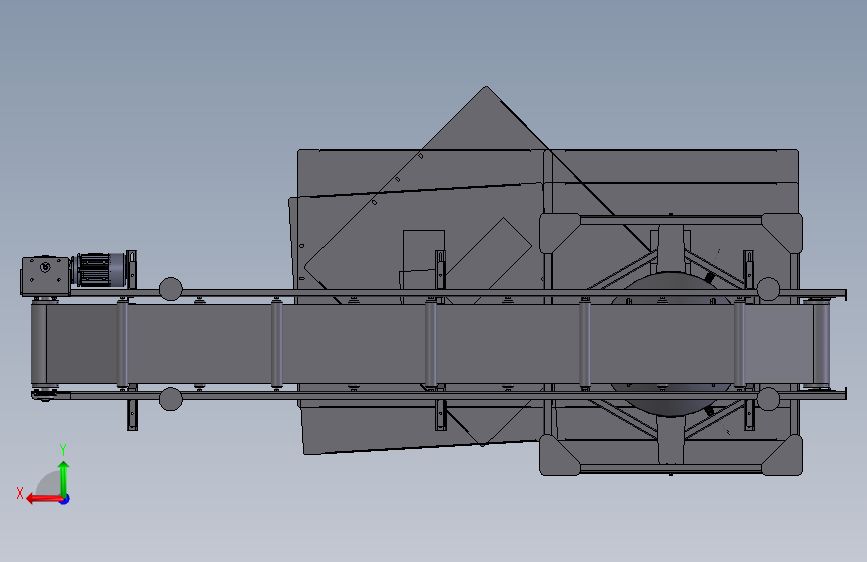Click the red X axis arrow of the triad

(44, 499)
